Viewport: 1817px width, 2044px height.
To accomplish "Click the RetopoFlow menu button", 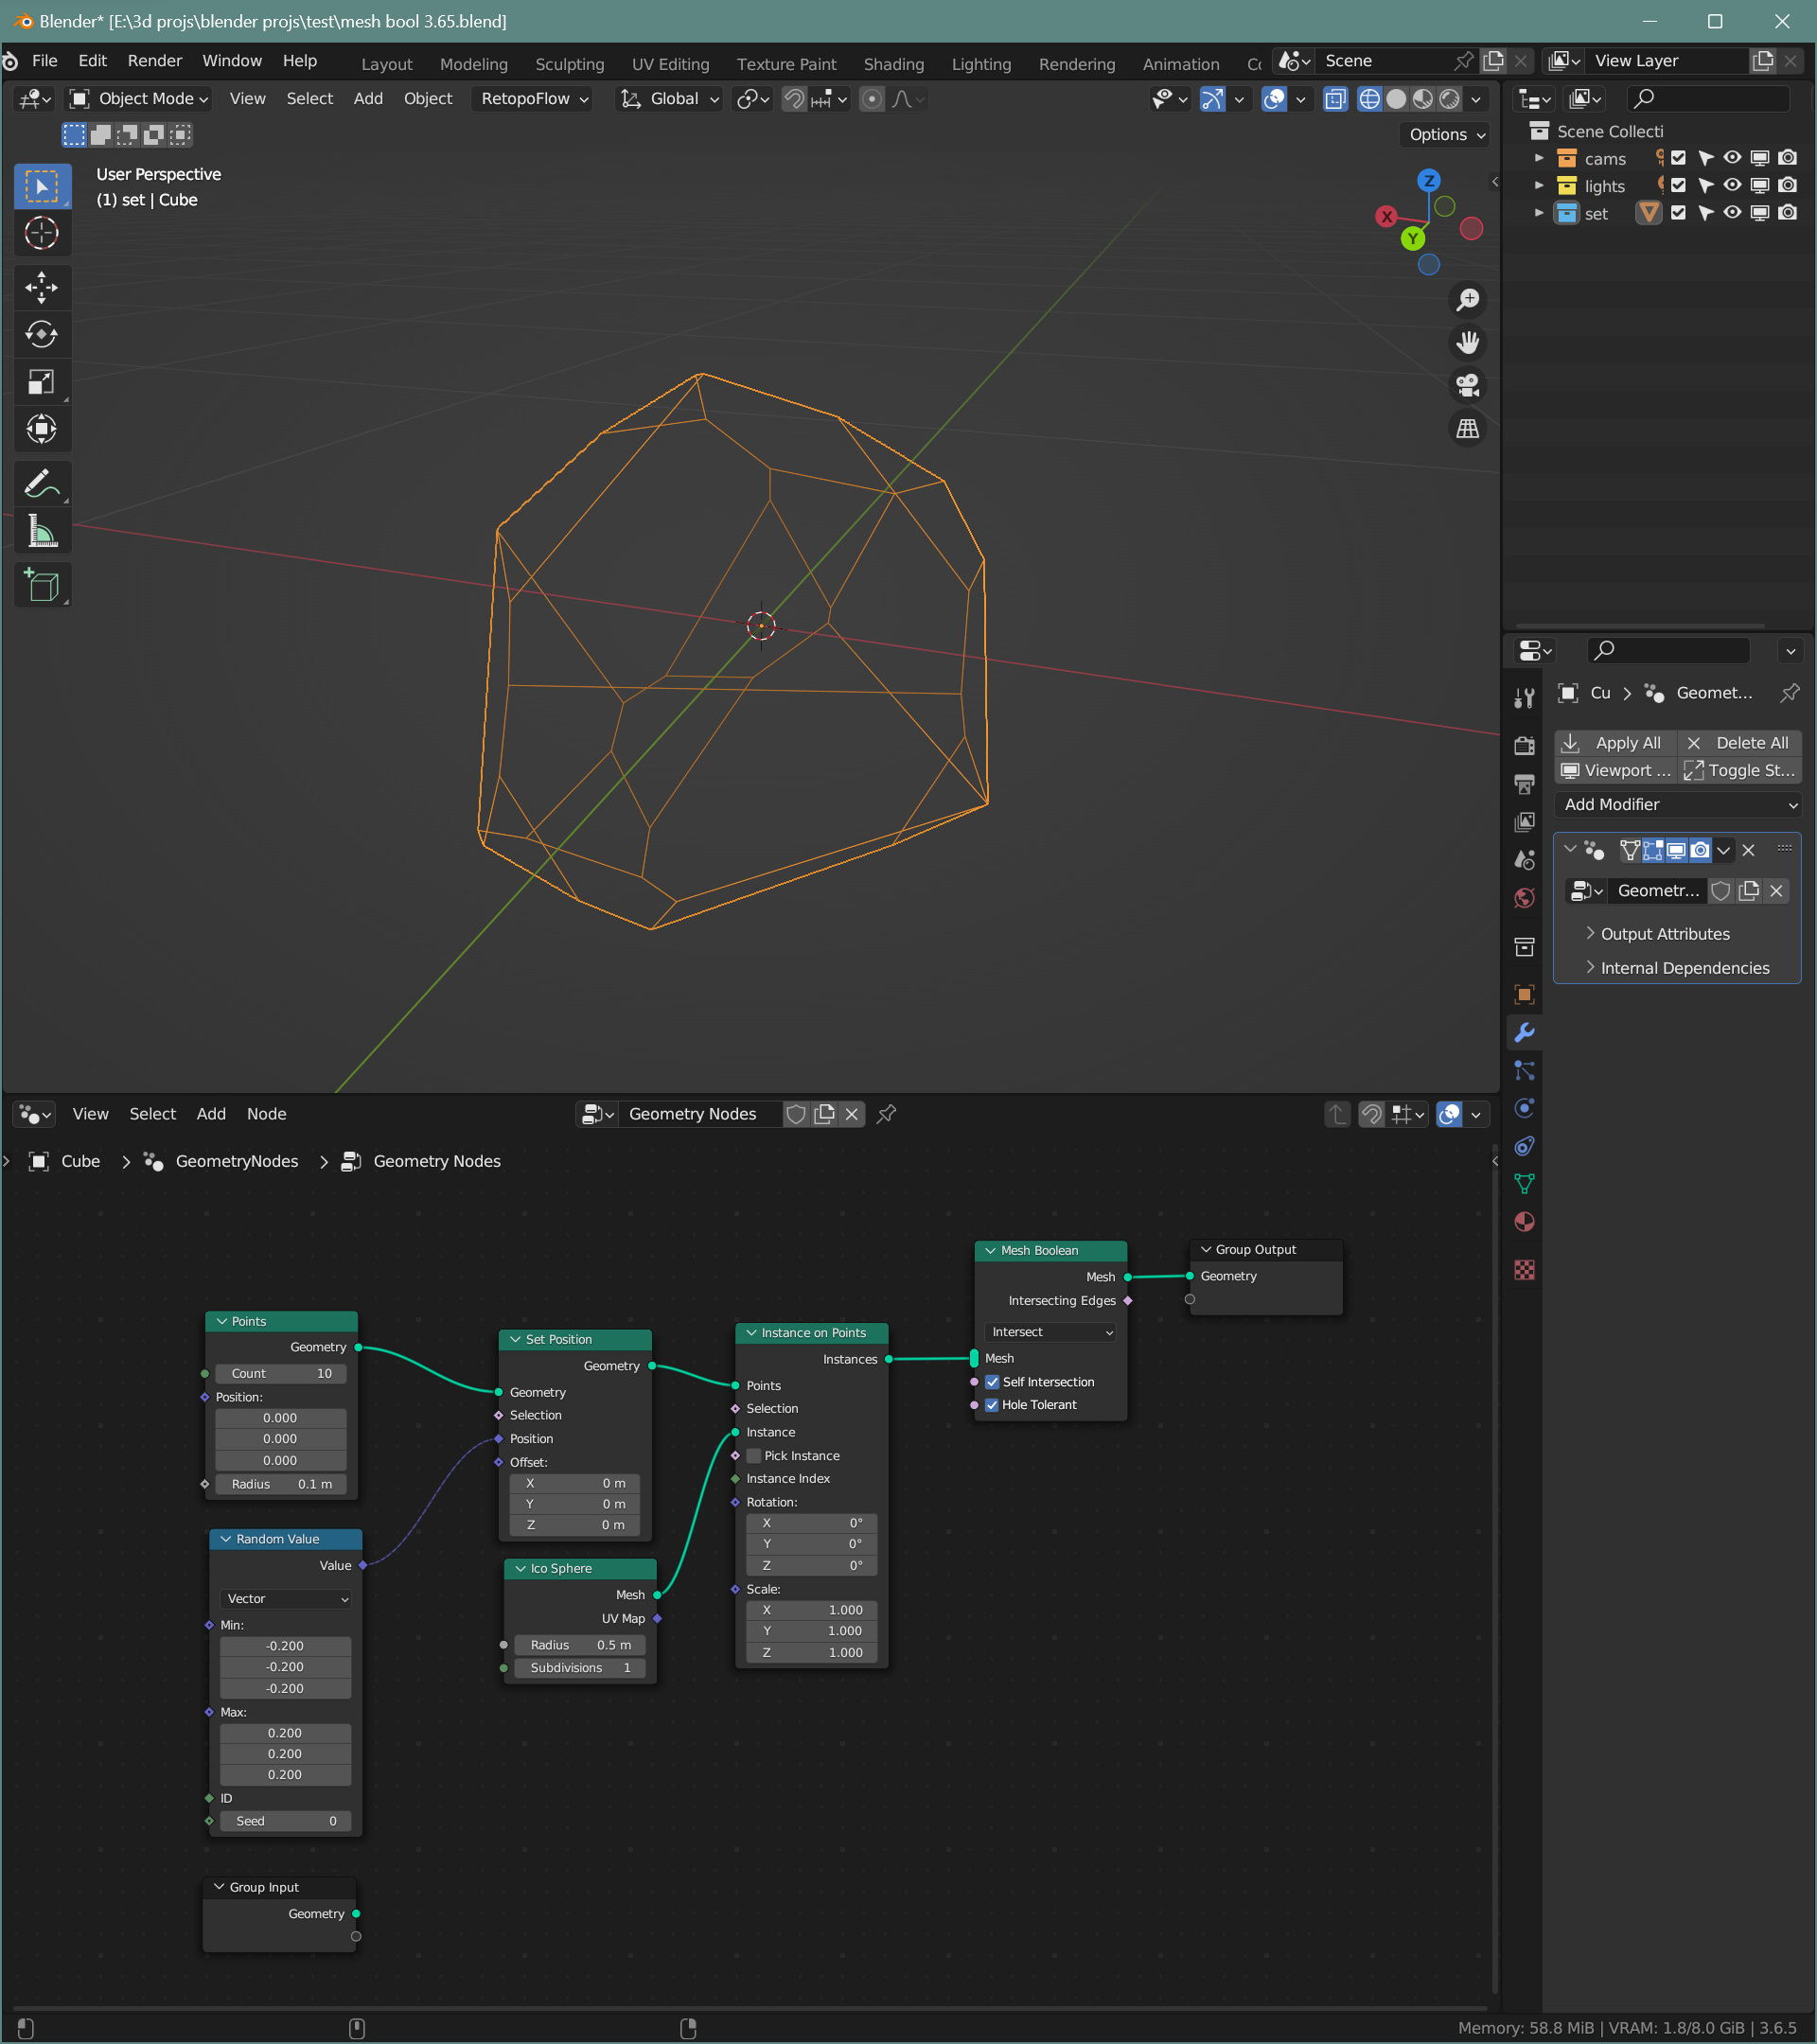I will 533,99.
